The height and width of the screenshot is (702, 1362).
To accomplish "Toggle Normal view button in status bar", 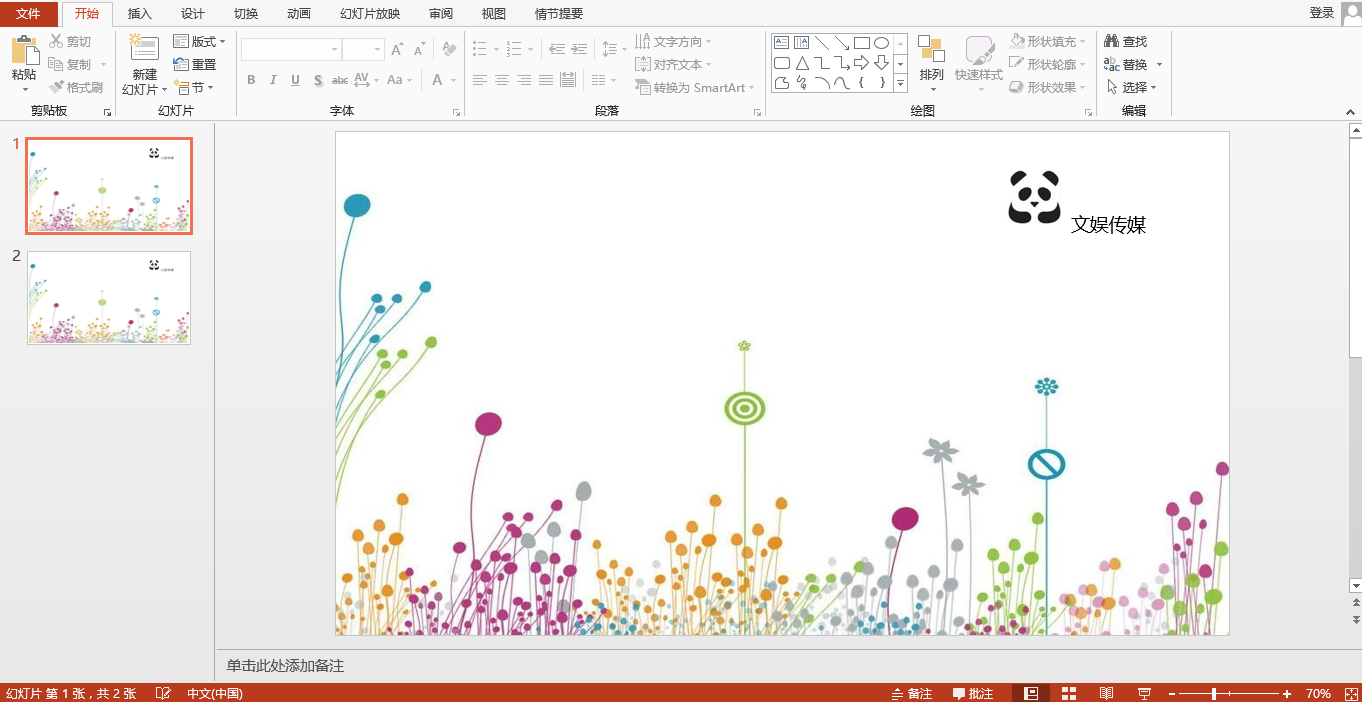I will pos(1030,693).
